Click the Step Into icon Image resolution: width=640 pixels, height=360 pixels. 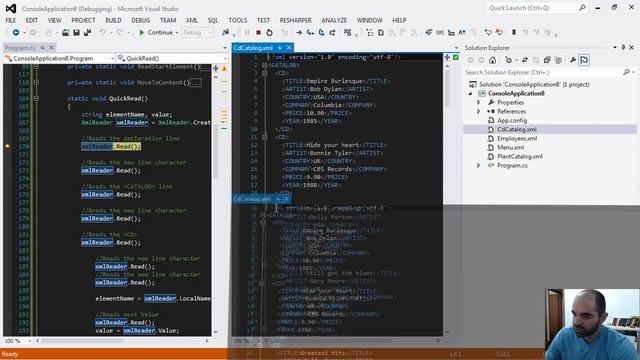point(310,33)
